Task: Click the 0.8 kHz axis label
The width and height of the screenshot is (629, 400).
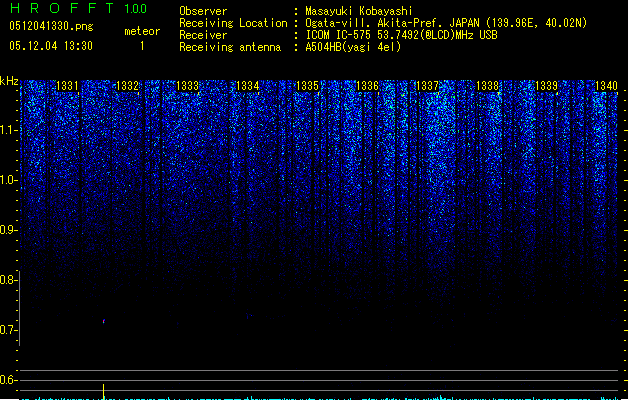Action: pos(8,280)
